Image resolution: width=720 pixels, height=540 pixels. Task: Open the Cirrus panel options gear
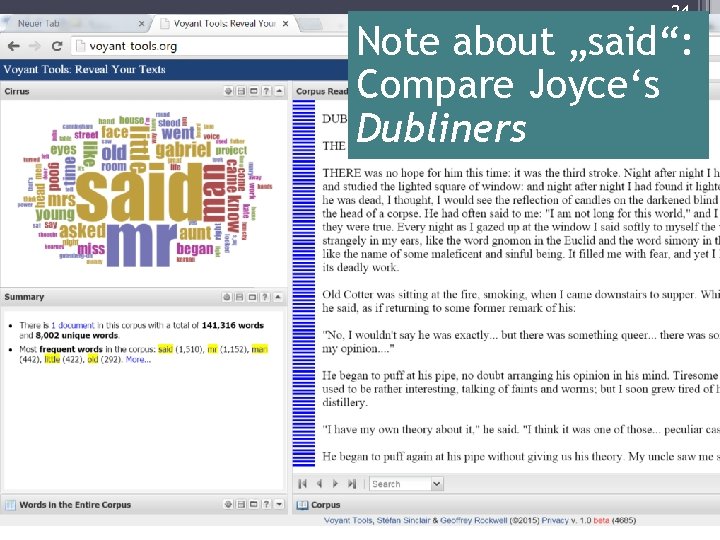coord(228,91)
